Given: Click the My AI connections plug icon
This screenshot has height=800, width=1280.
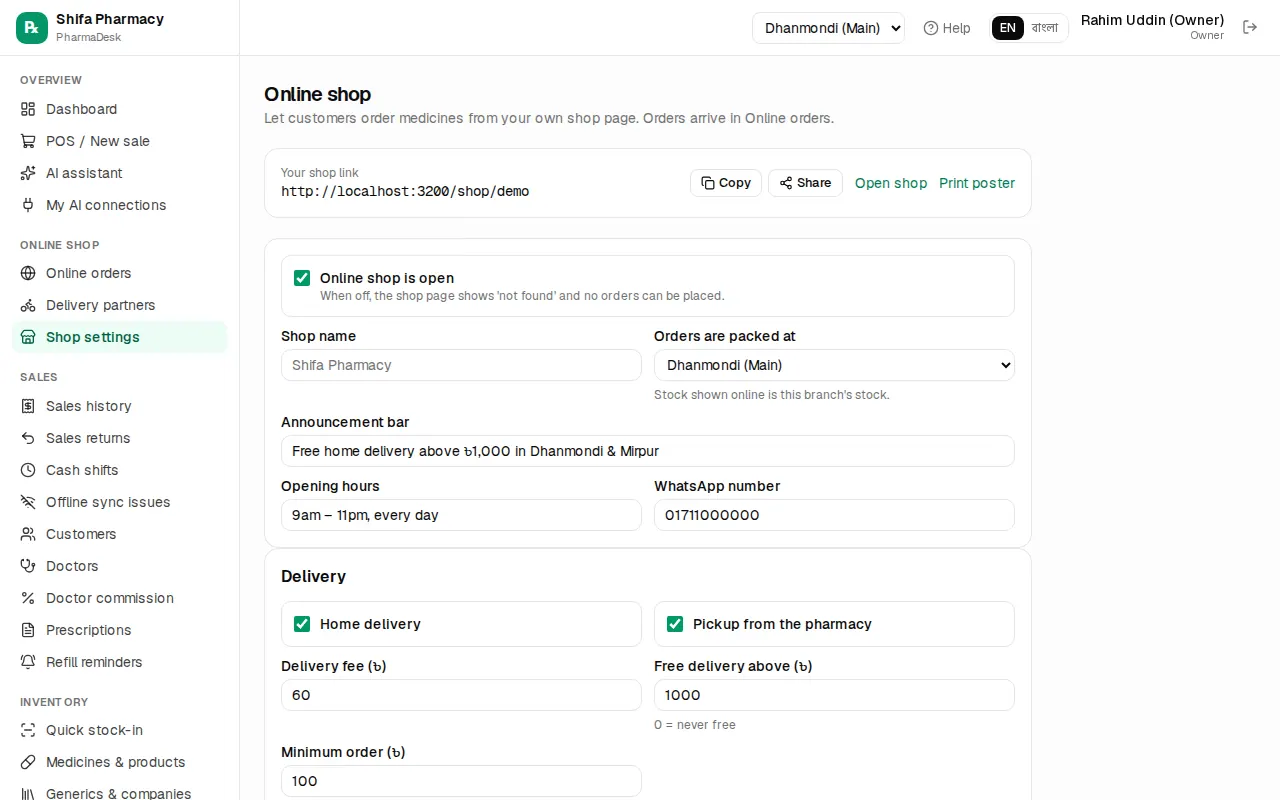Looking at the screenshot, I should [28, 205].
